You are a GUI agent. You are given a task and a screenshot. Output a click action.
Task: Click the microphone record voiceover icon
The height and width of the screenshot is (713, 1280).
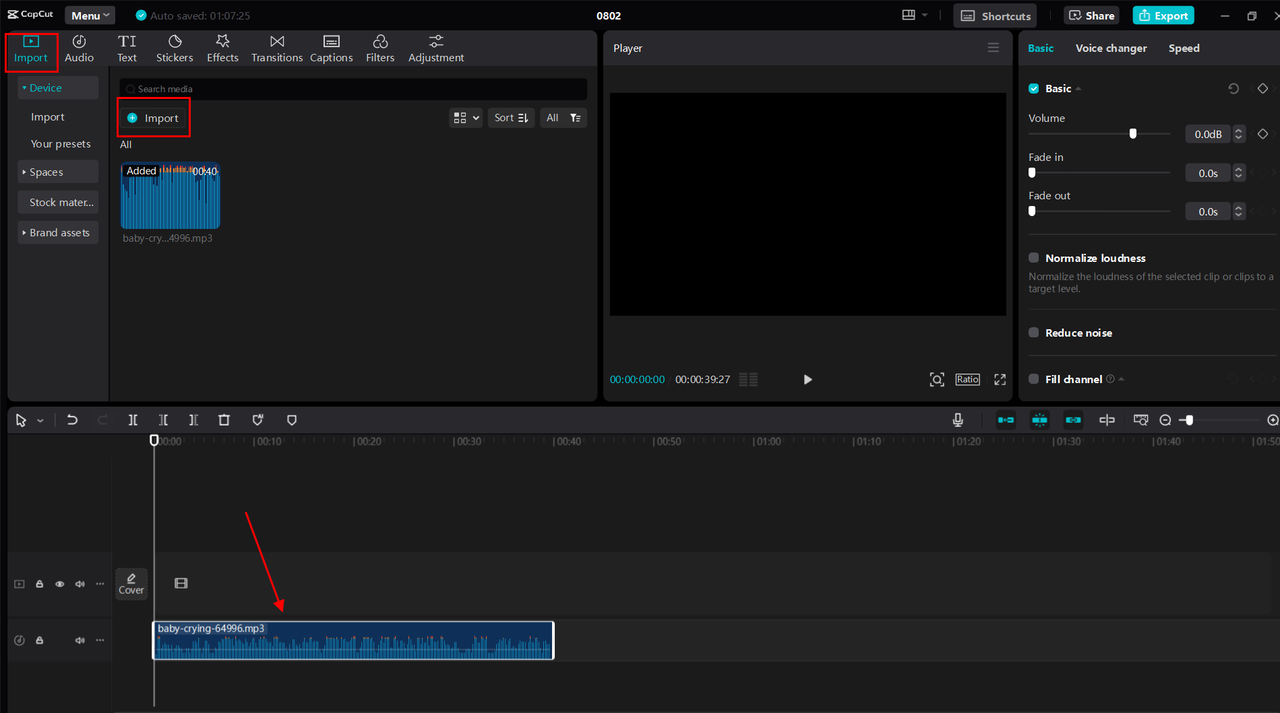(x=958, y=420)
